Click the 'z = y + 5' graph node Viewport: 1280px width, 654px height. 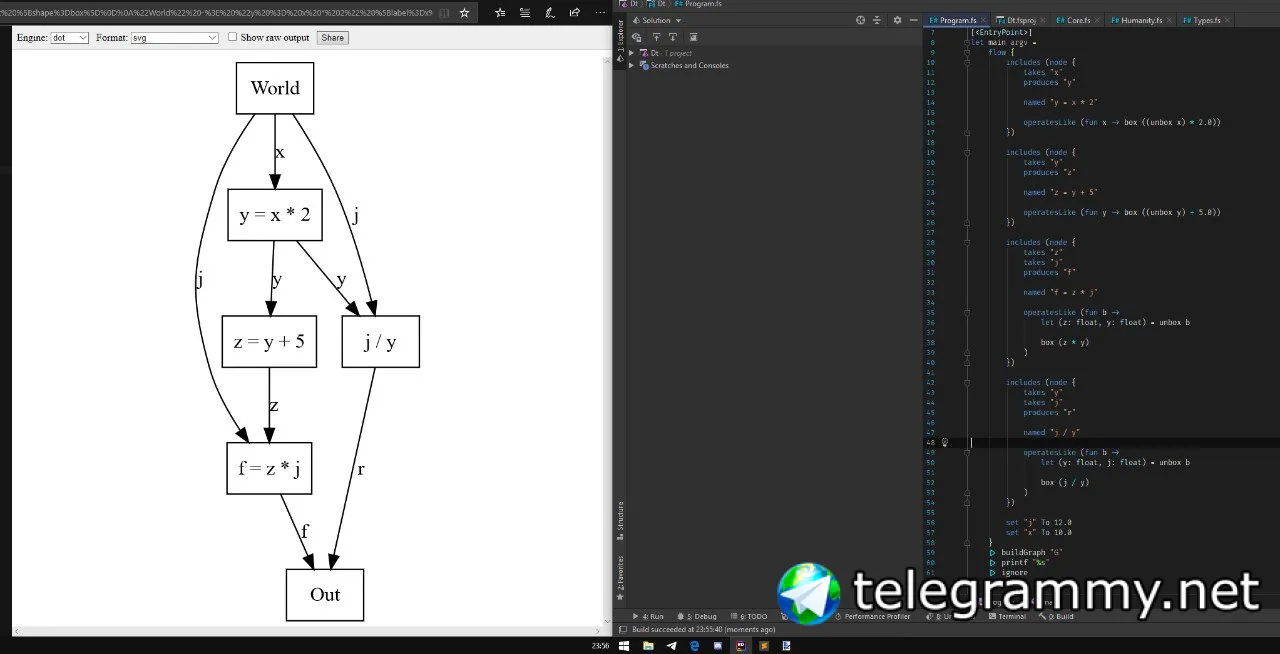click(269, 341)
